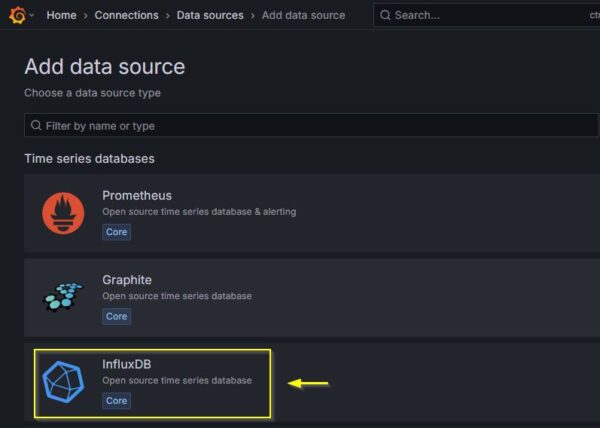Expand the dropdown arrow beside Grafana logo

click(31, 15)
